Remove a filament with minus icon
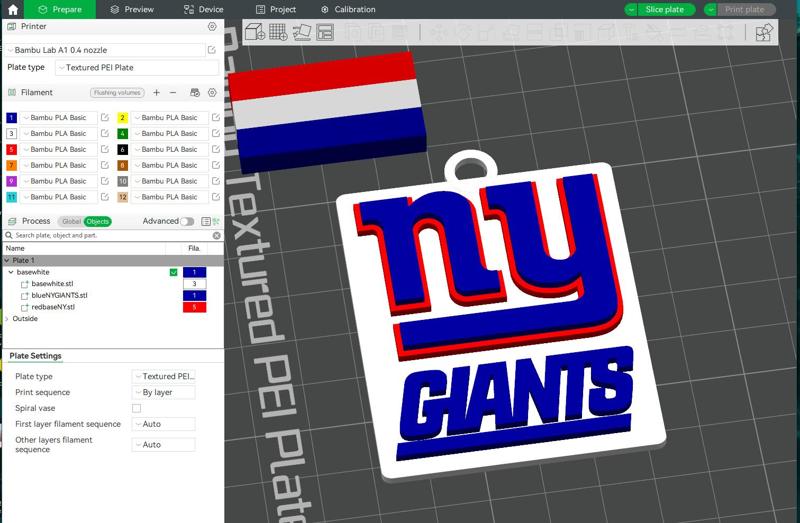The height and width of the screenshot is (523, 800). click(173, 92)
